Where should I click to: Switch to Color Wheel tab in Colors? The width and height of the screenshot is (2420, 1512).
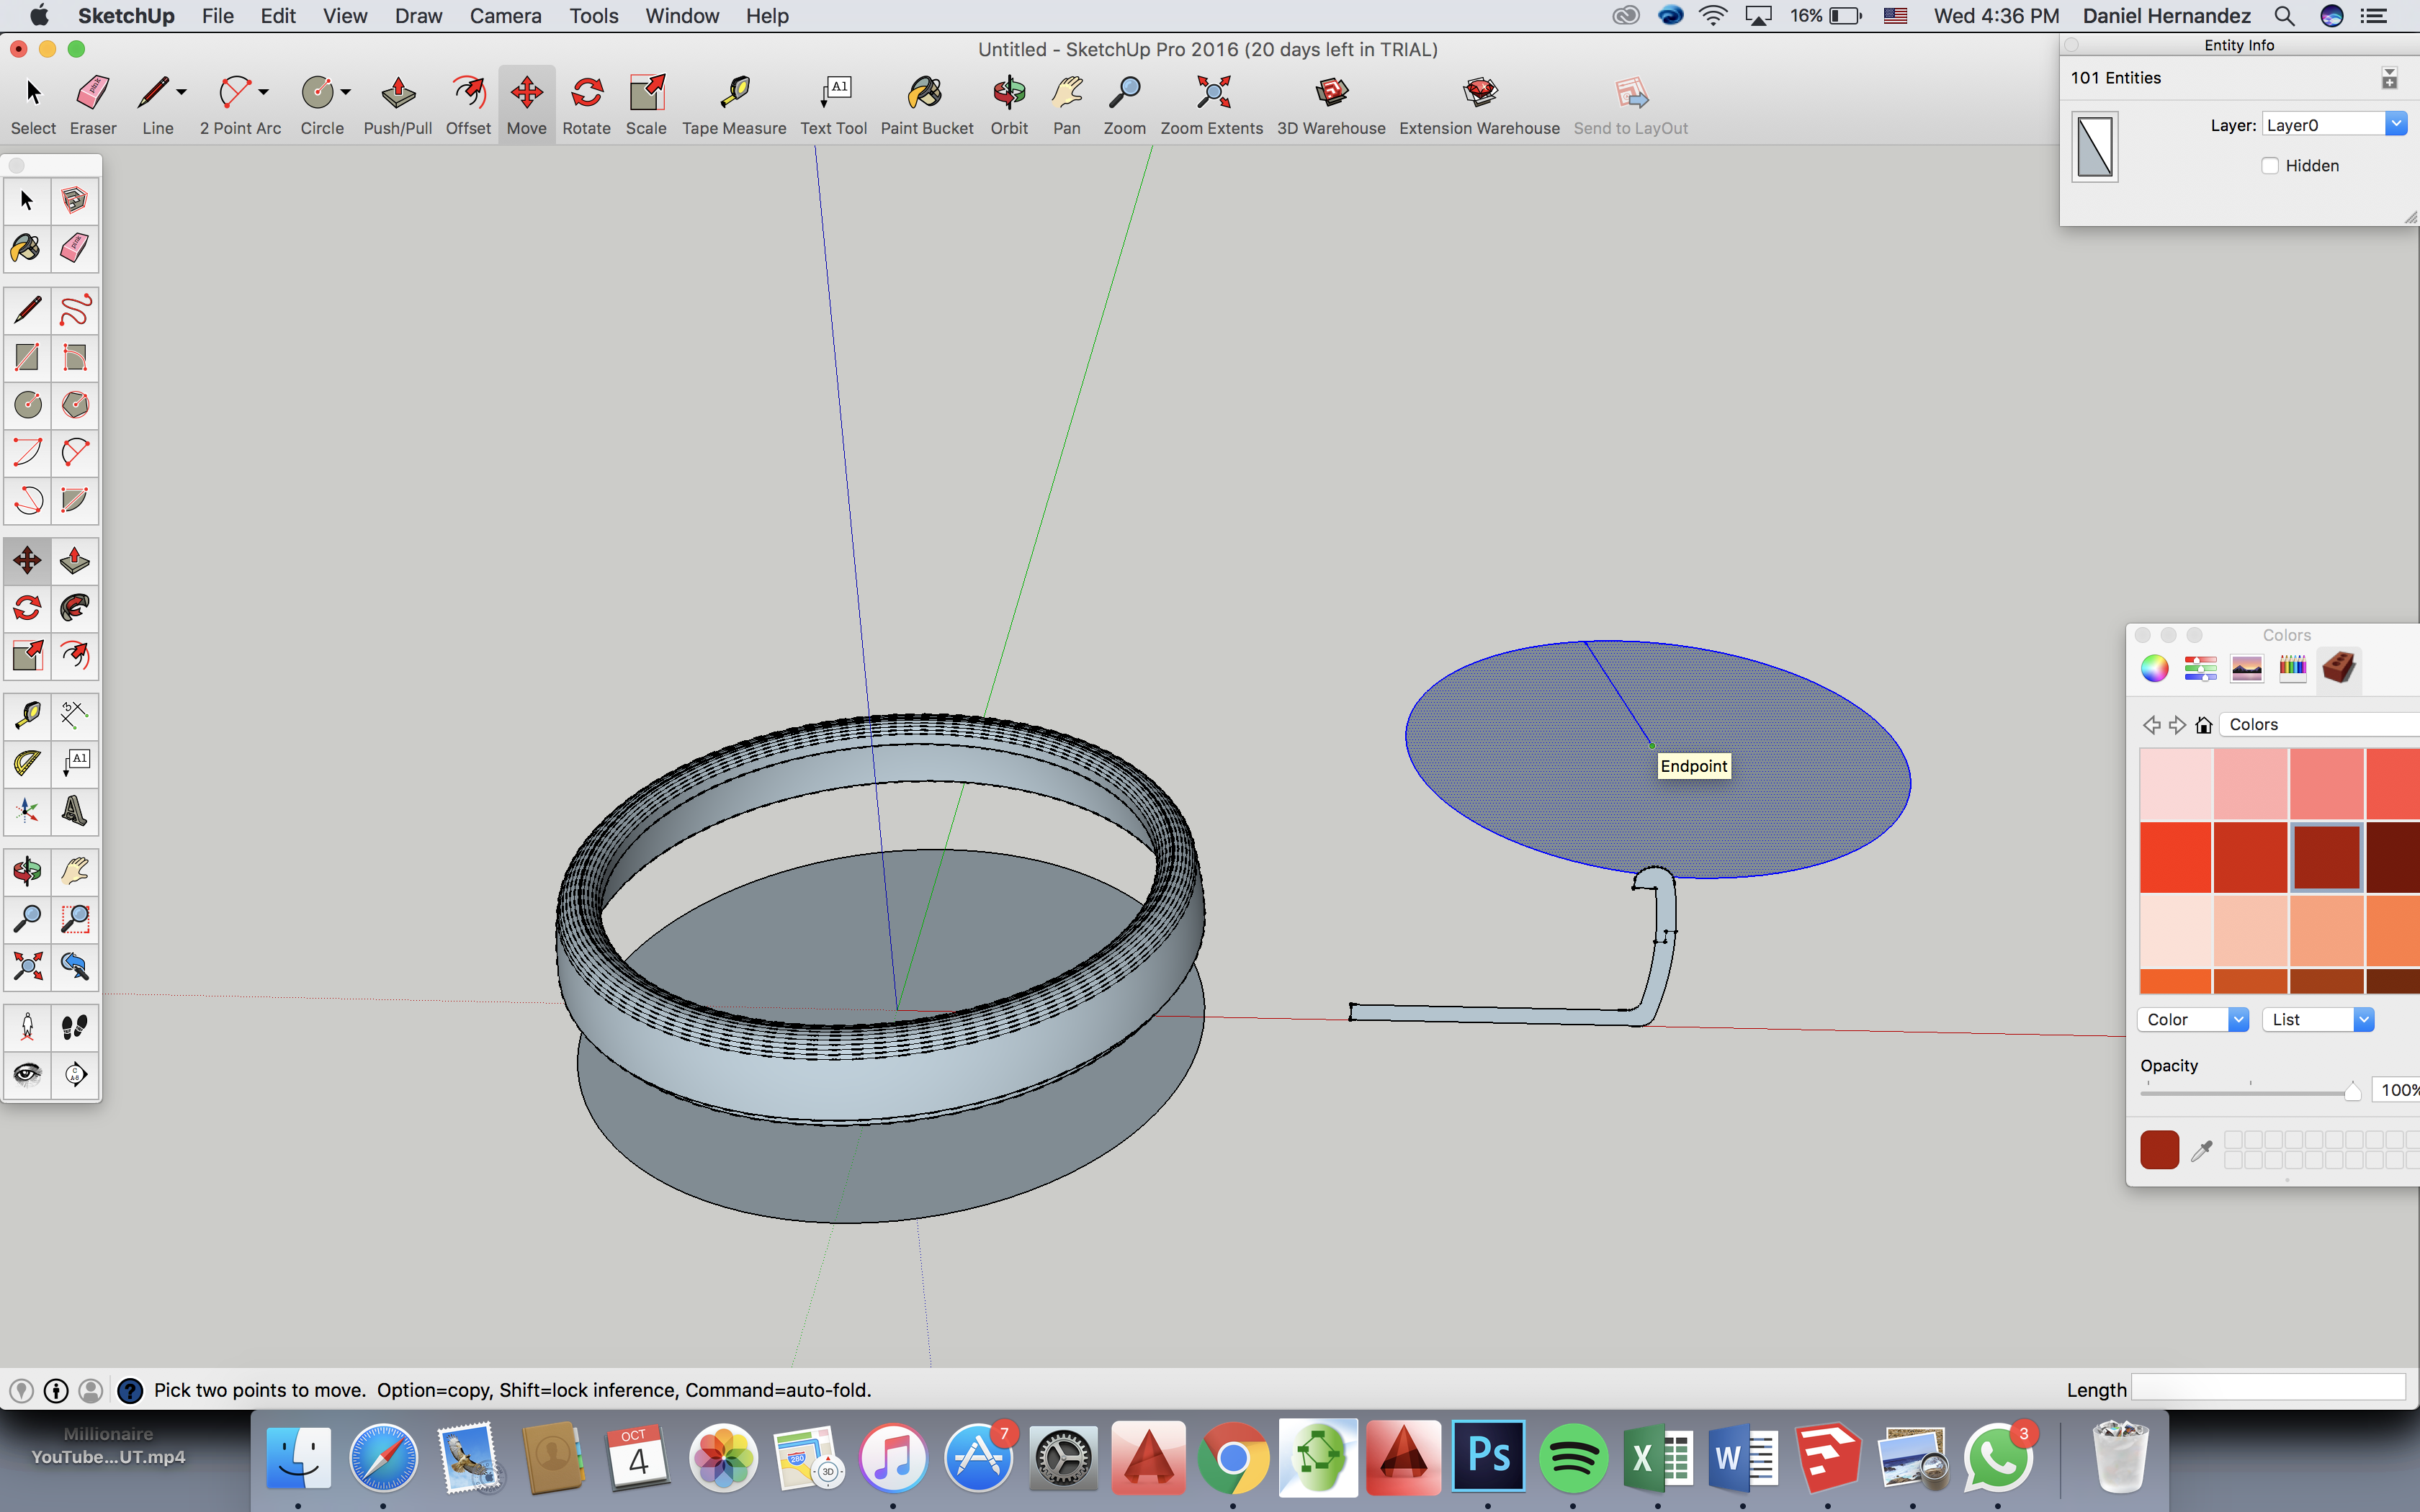coord(2154,668)
